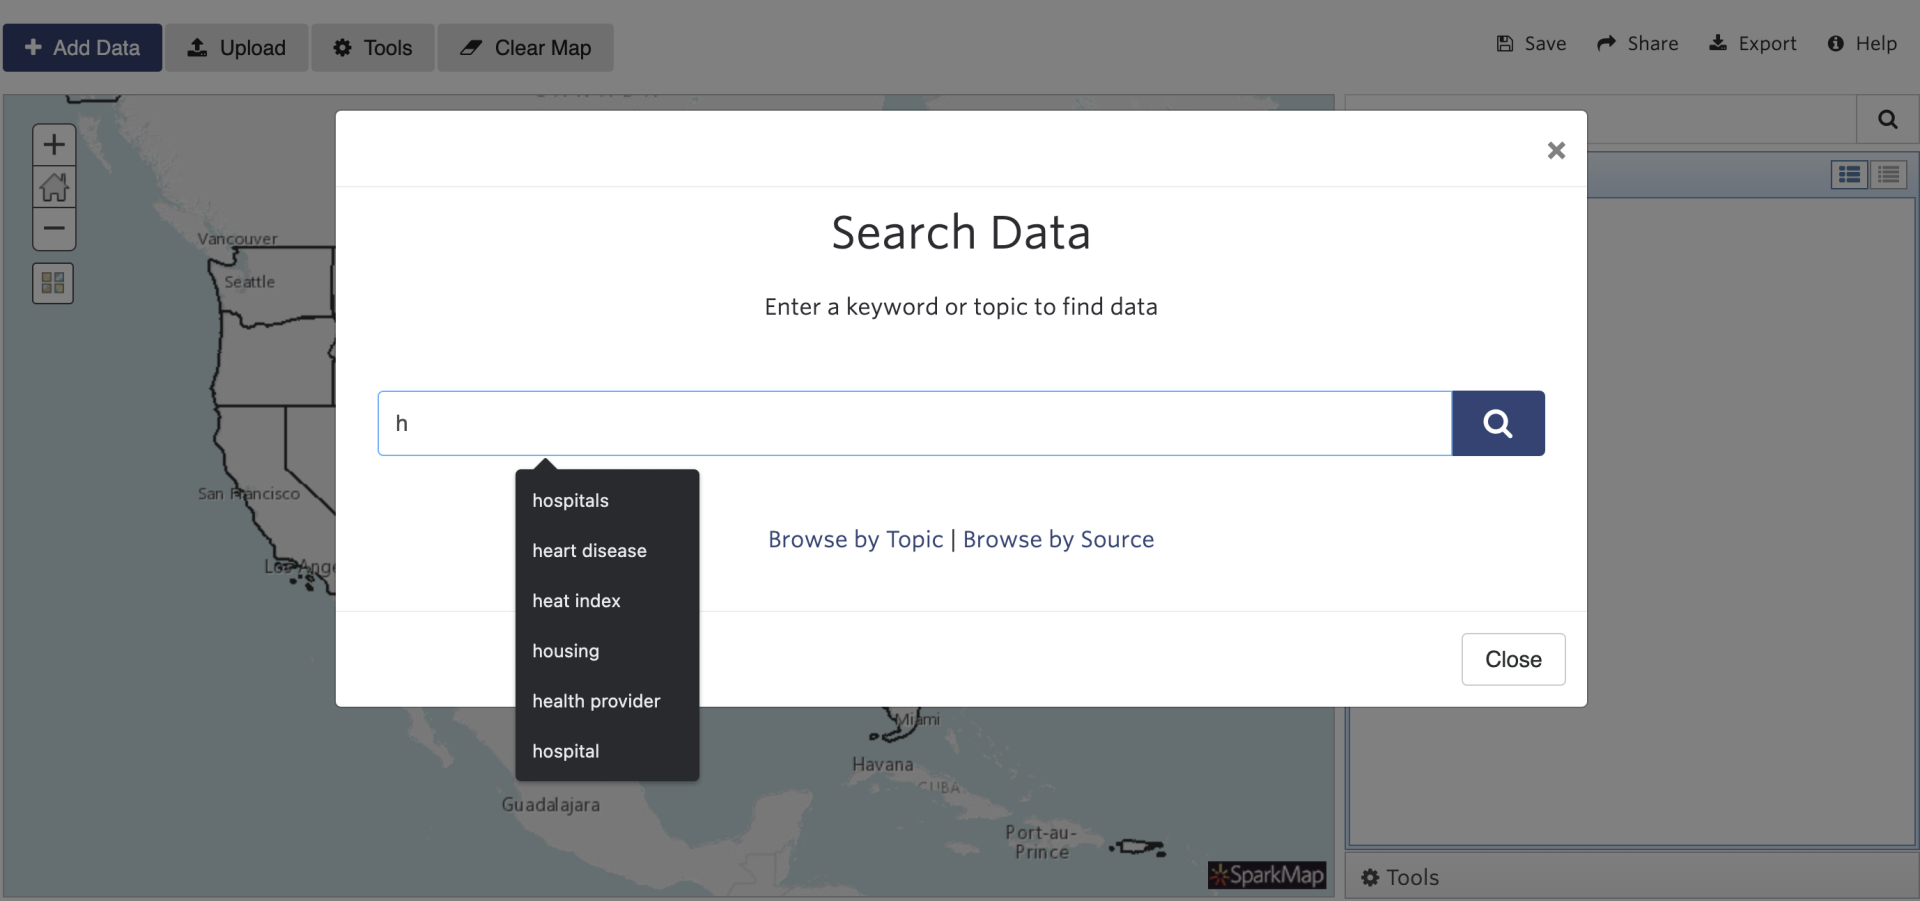The height and width of the screenshot is (901, 1920).
Task: Click the right panel search magnifier icon
Action: coord(1887,120)
